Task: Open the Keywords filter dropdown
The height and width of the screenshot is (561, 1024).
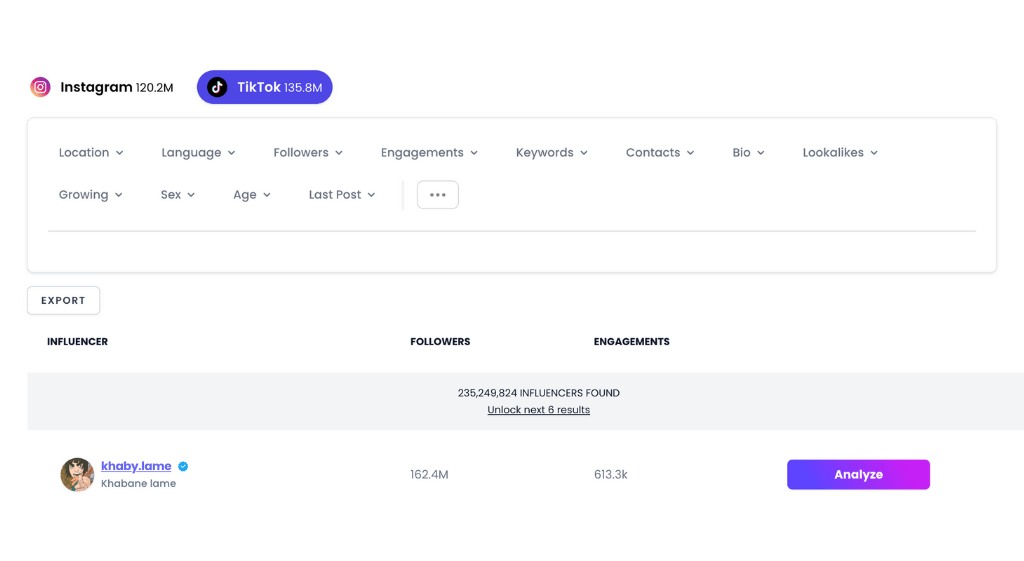Action: [x=551, y=152]
